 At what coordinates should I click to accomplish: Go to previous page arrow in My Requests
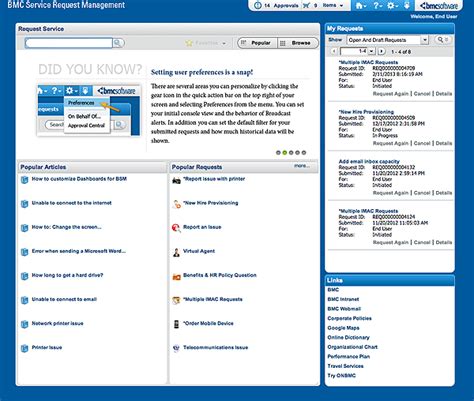click(x=334, y=51)
